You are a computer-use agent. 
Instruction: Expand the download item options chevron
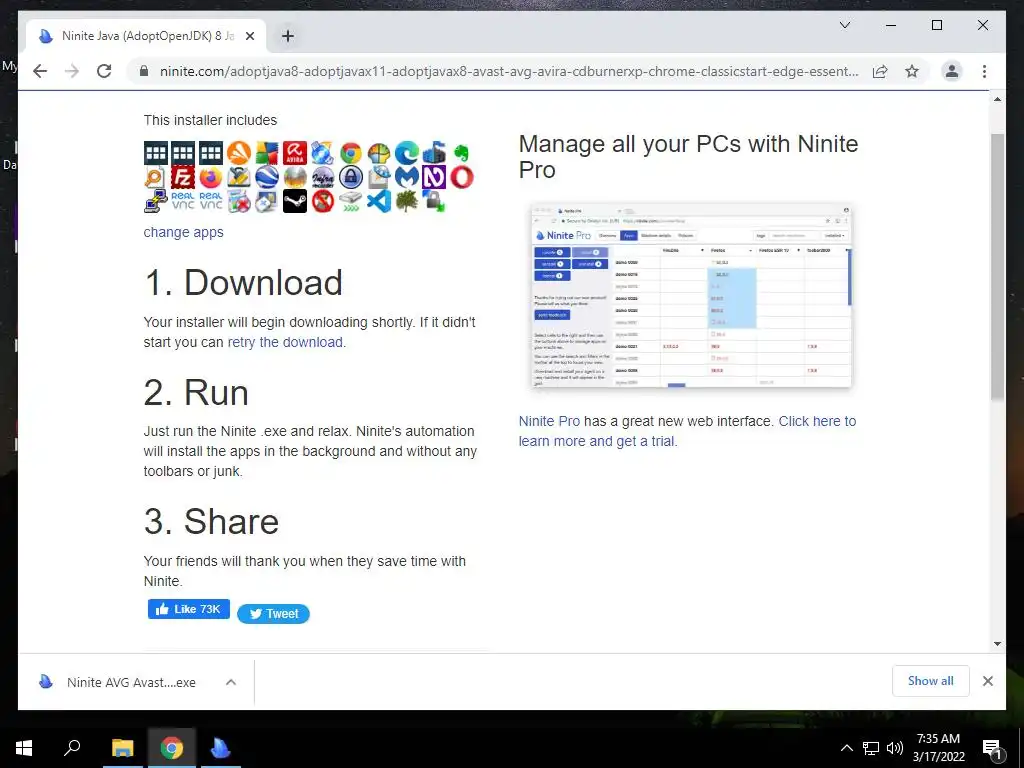click(231, 682)
